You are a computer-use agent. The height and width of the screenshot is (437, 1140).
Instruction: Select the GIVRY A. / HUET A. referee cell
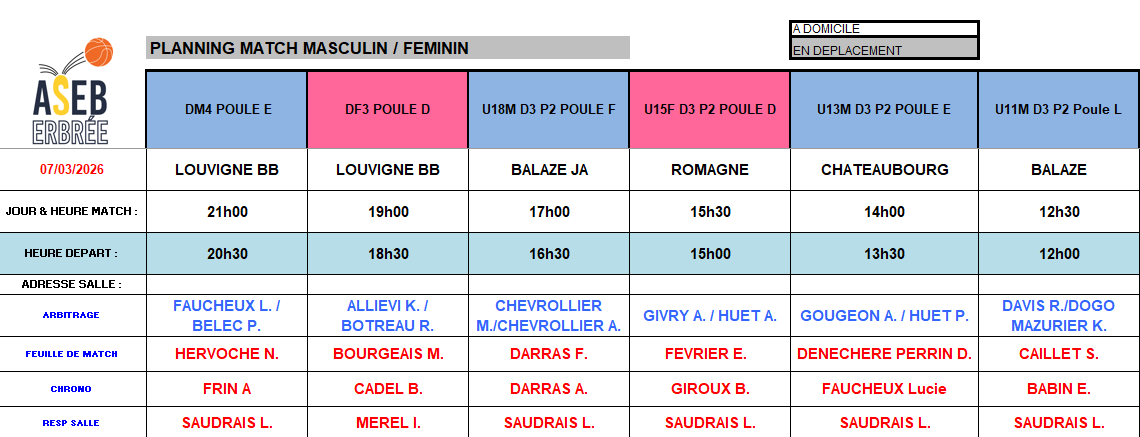[x=710, y=316]
